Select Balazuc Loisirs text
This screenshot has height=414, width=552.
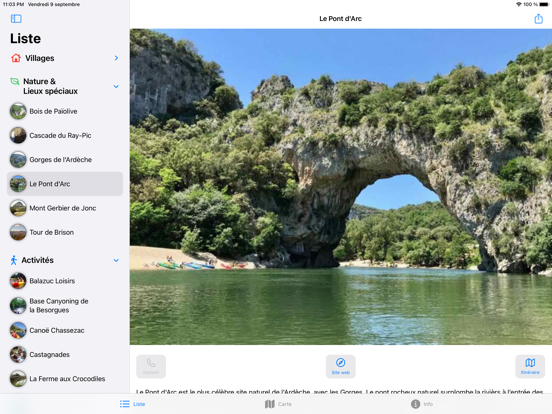pyautogui.click(x=52, y=281)
